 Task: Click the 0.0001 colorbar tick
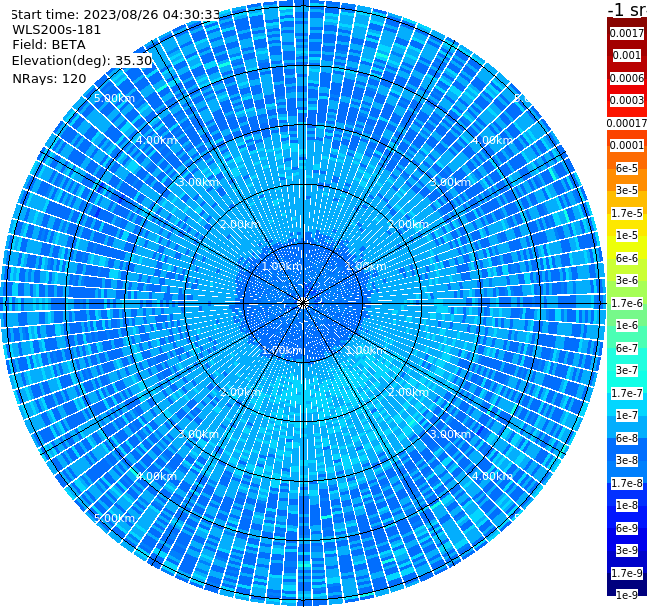pyautogui.click(x=627, y=145)
